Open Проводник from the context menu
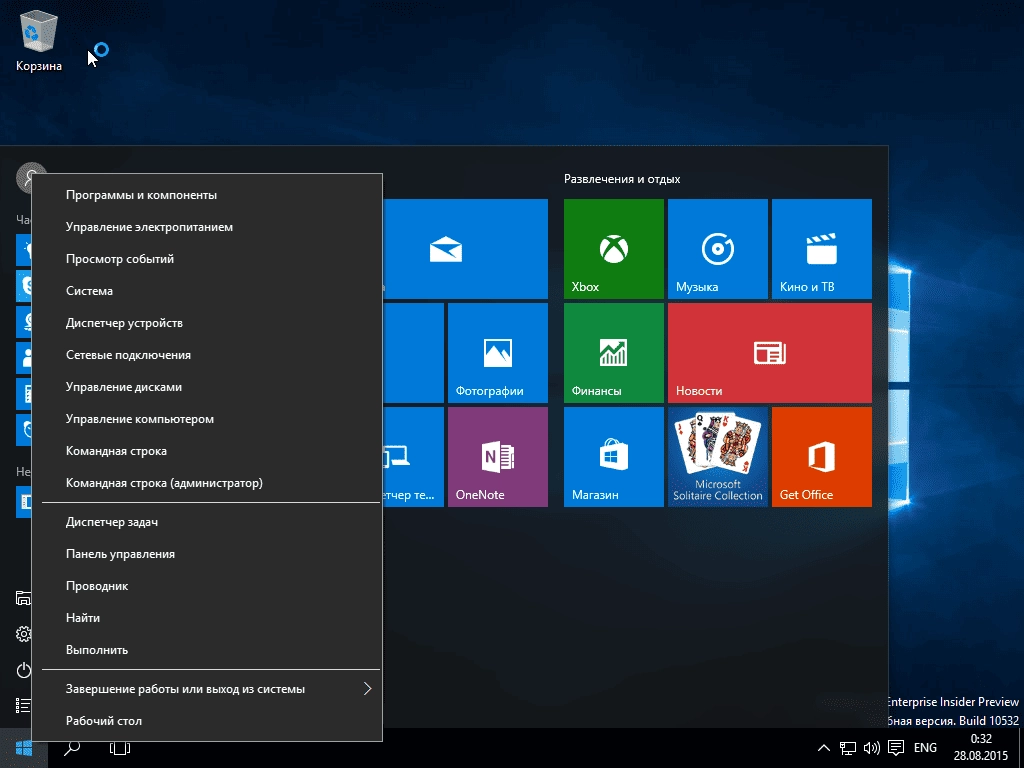The image size is (1024, 768). pos(206,586)
